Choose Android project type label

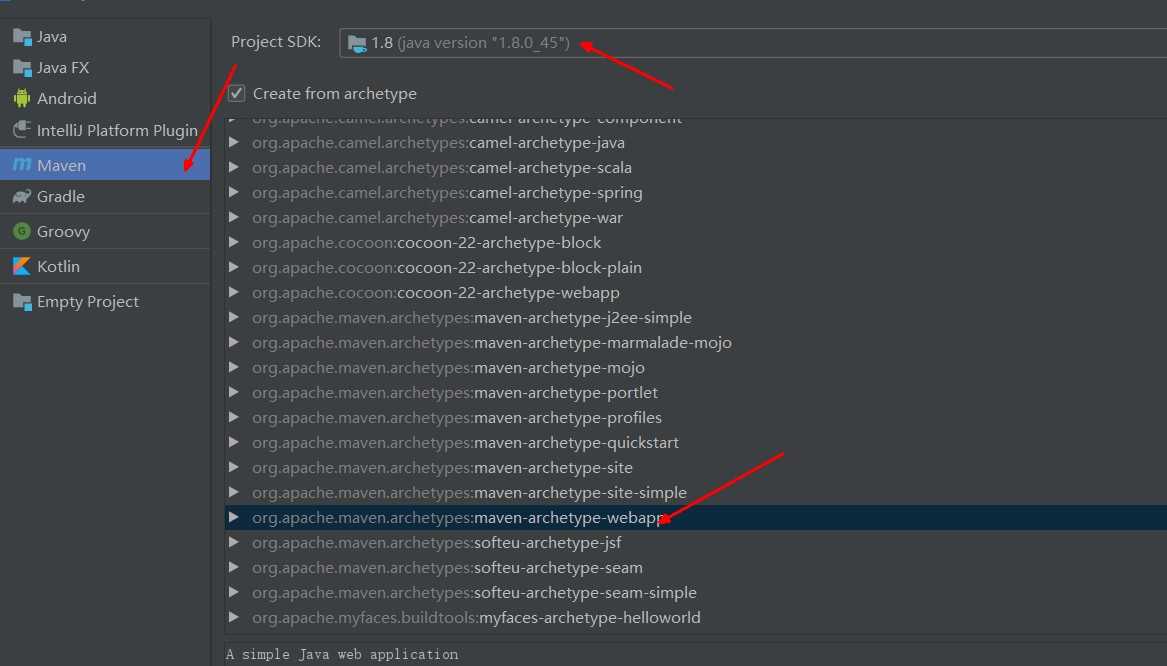[x=67, y=98]
